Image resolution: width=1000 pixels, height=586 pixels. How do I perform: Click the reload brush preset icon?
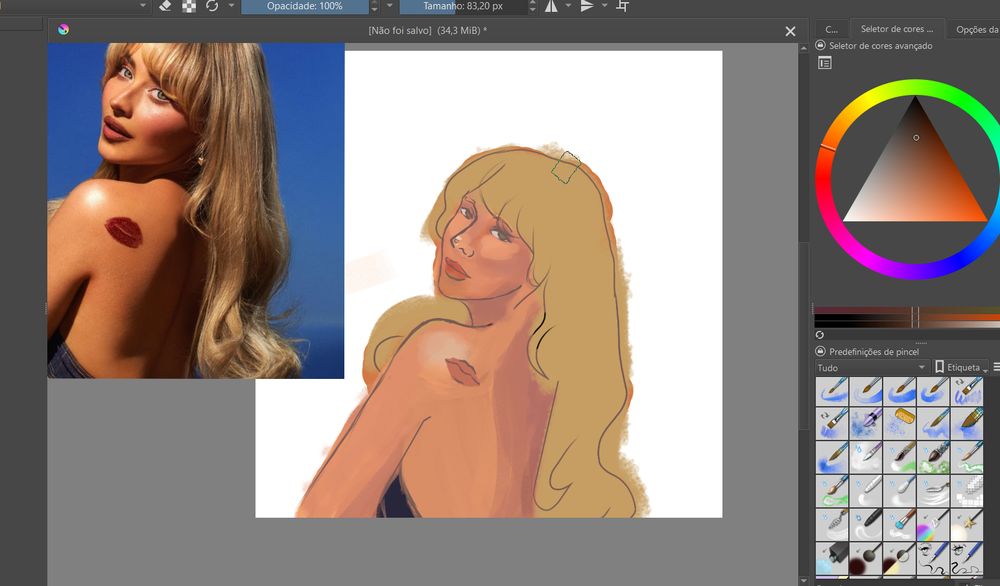click(x=211, y=6)
